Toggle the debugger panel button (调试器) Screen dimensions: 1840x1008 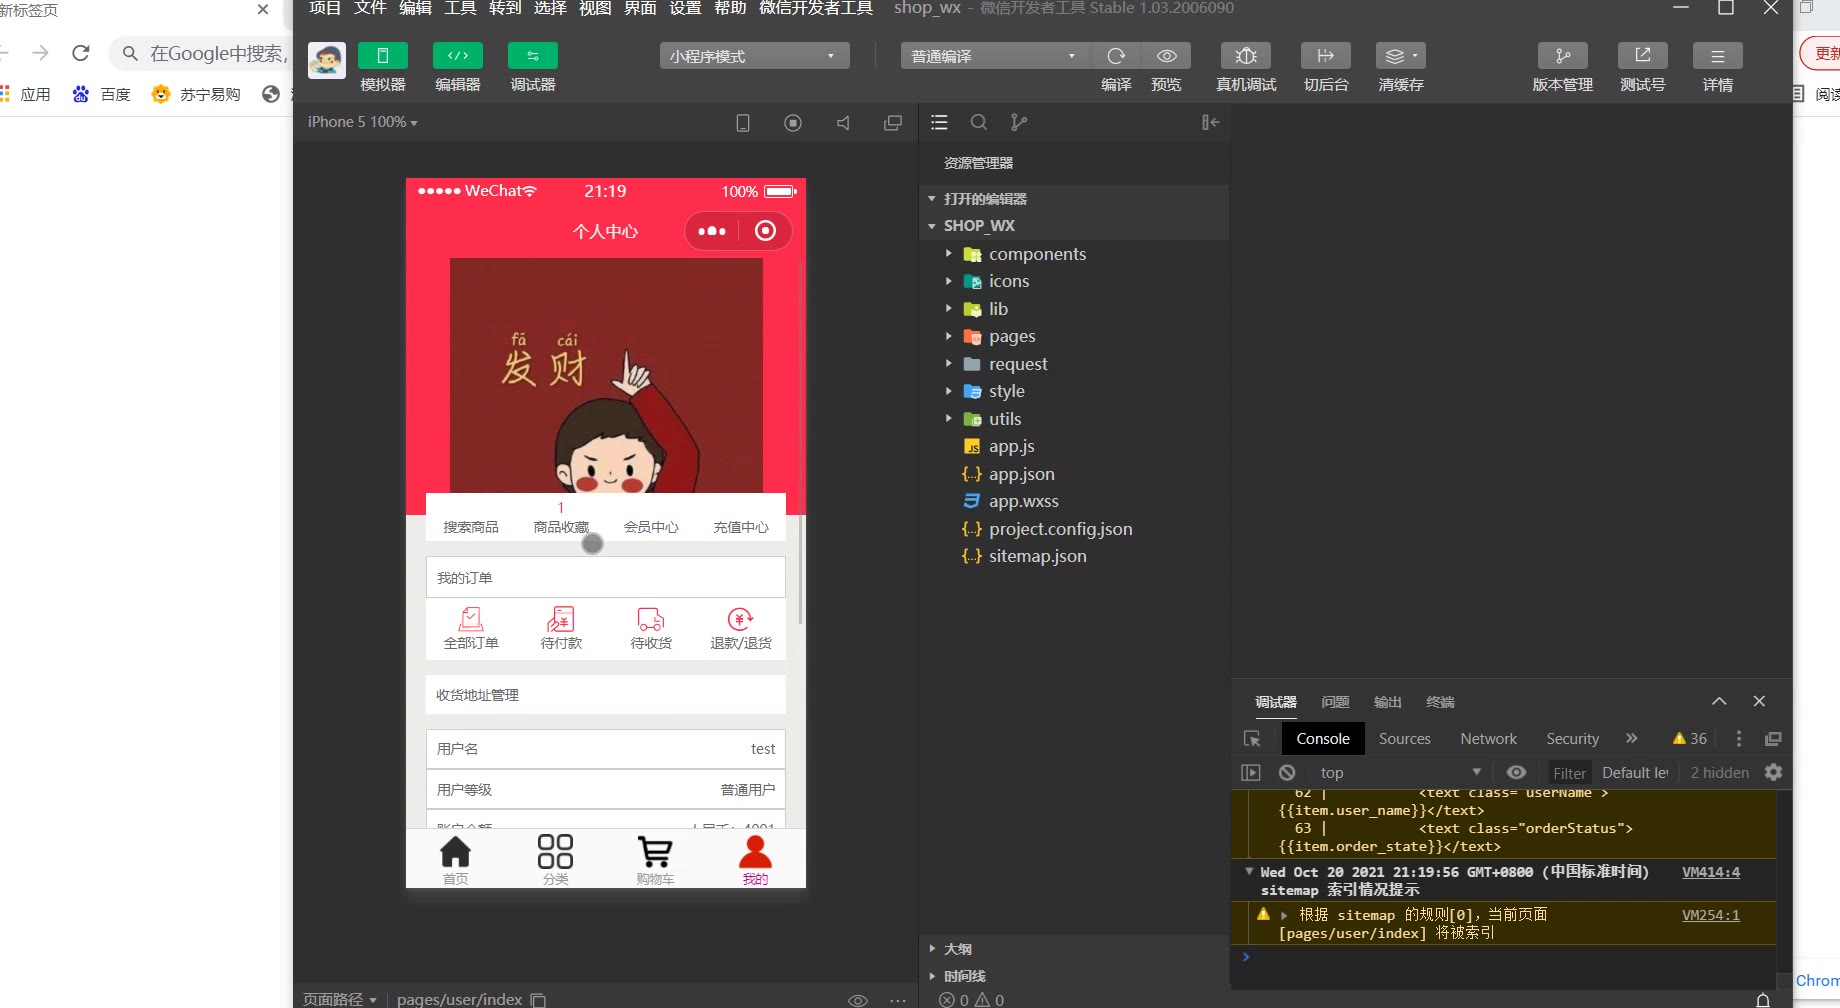click(x=532, y=57)
